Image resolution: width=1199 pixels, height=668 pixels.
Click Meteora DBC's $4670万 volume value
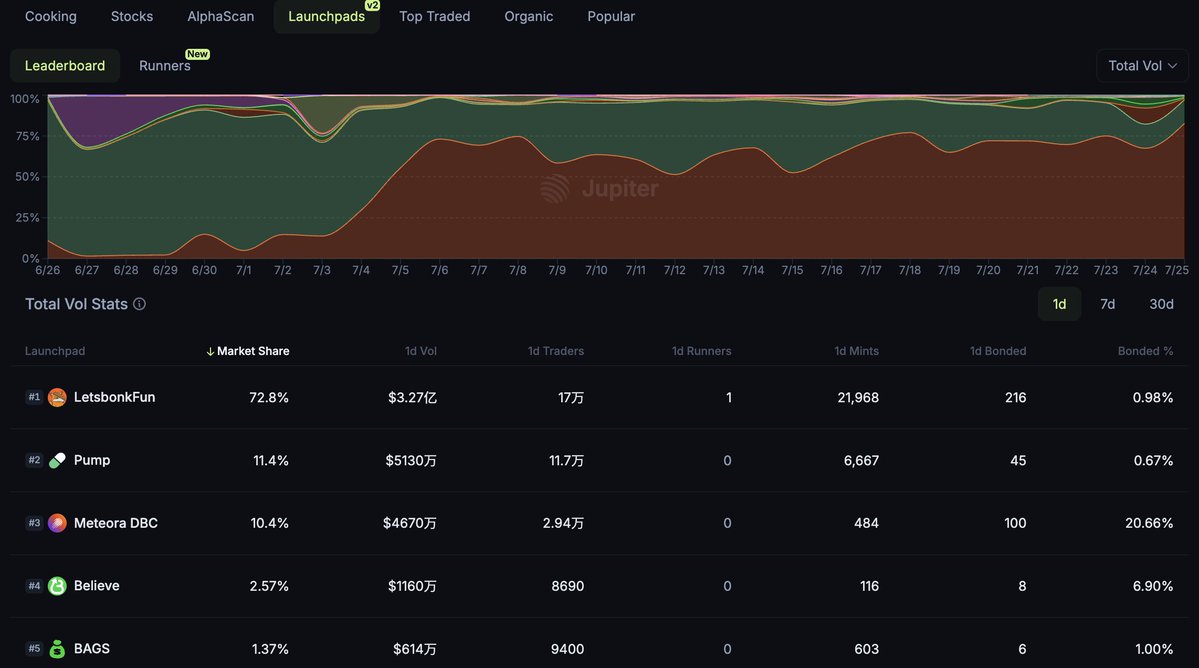pos(410,523)
